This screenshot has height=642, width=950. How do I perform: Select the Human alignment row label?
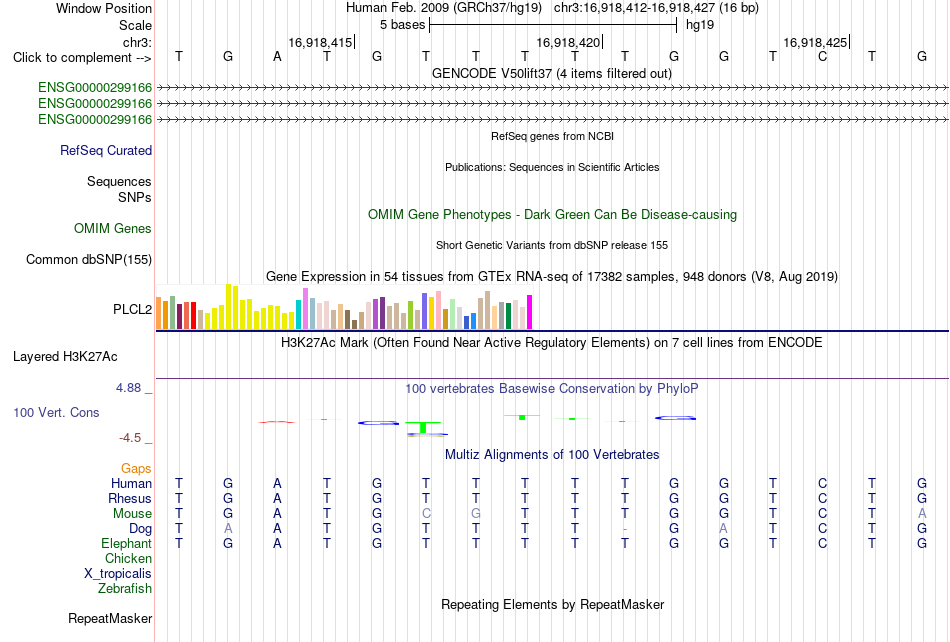(x=131, y=483)
